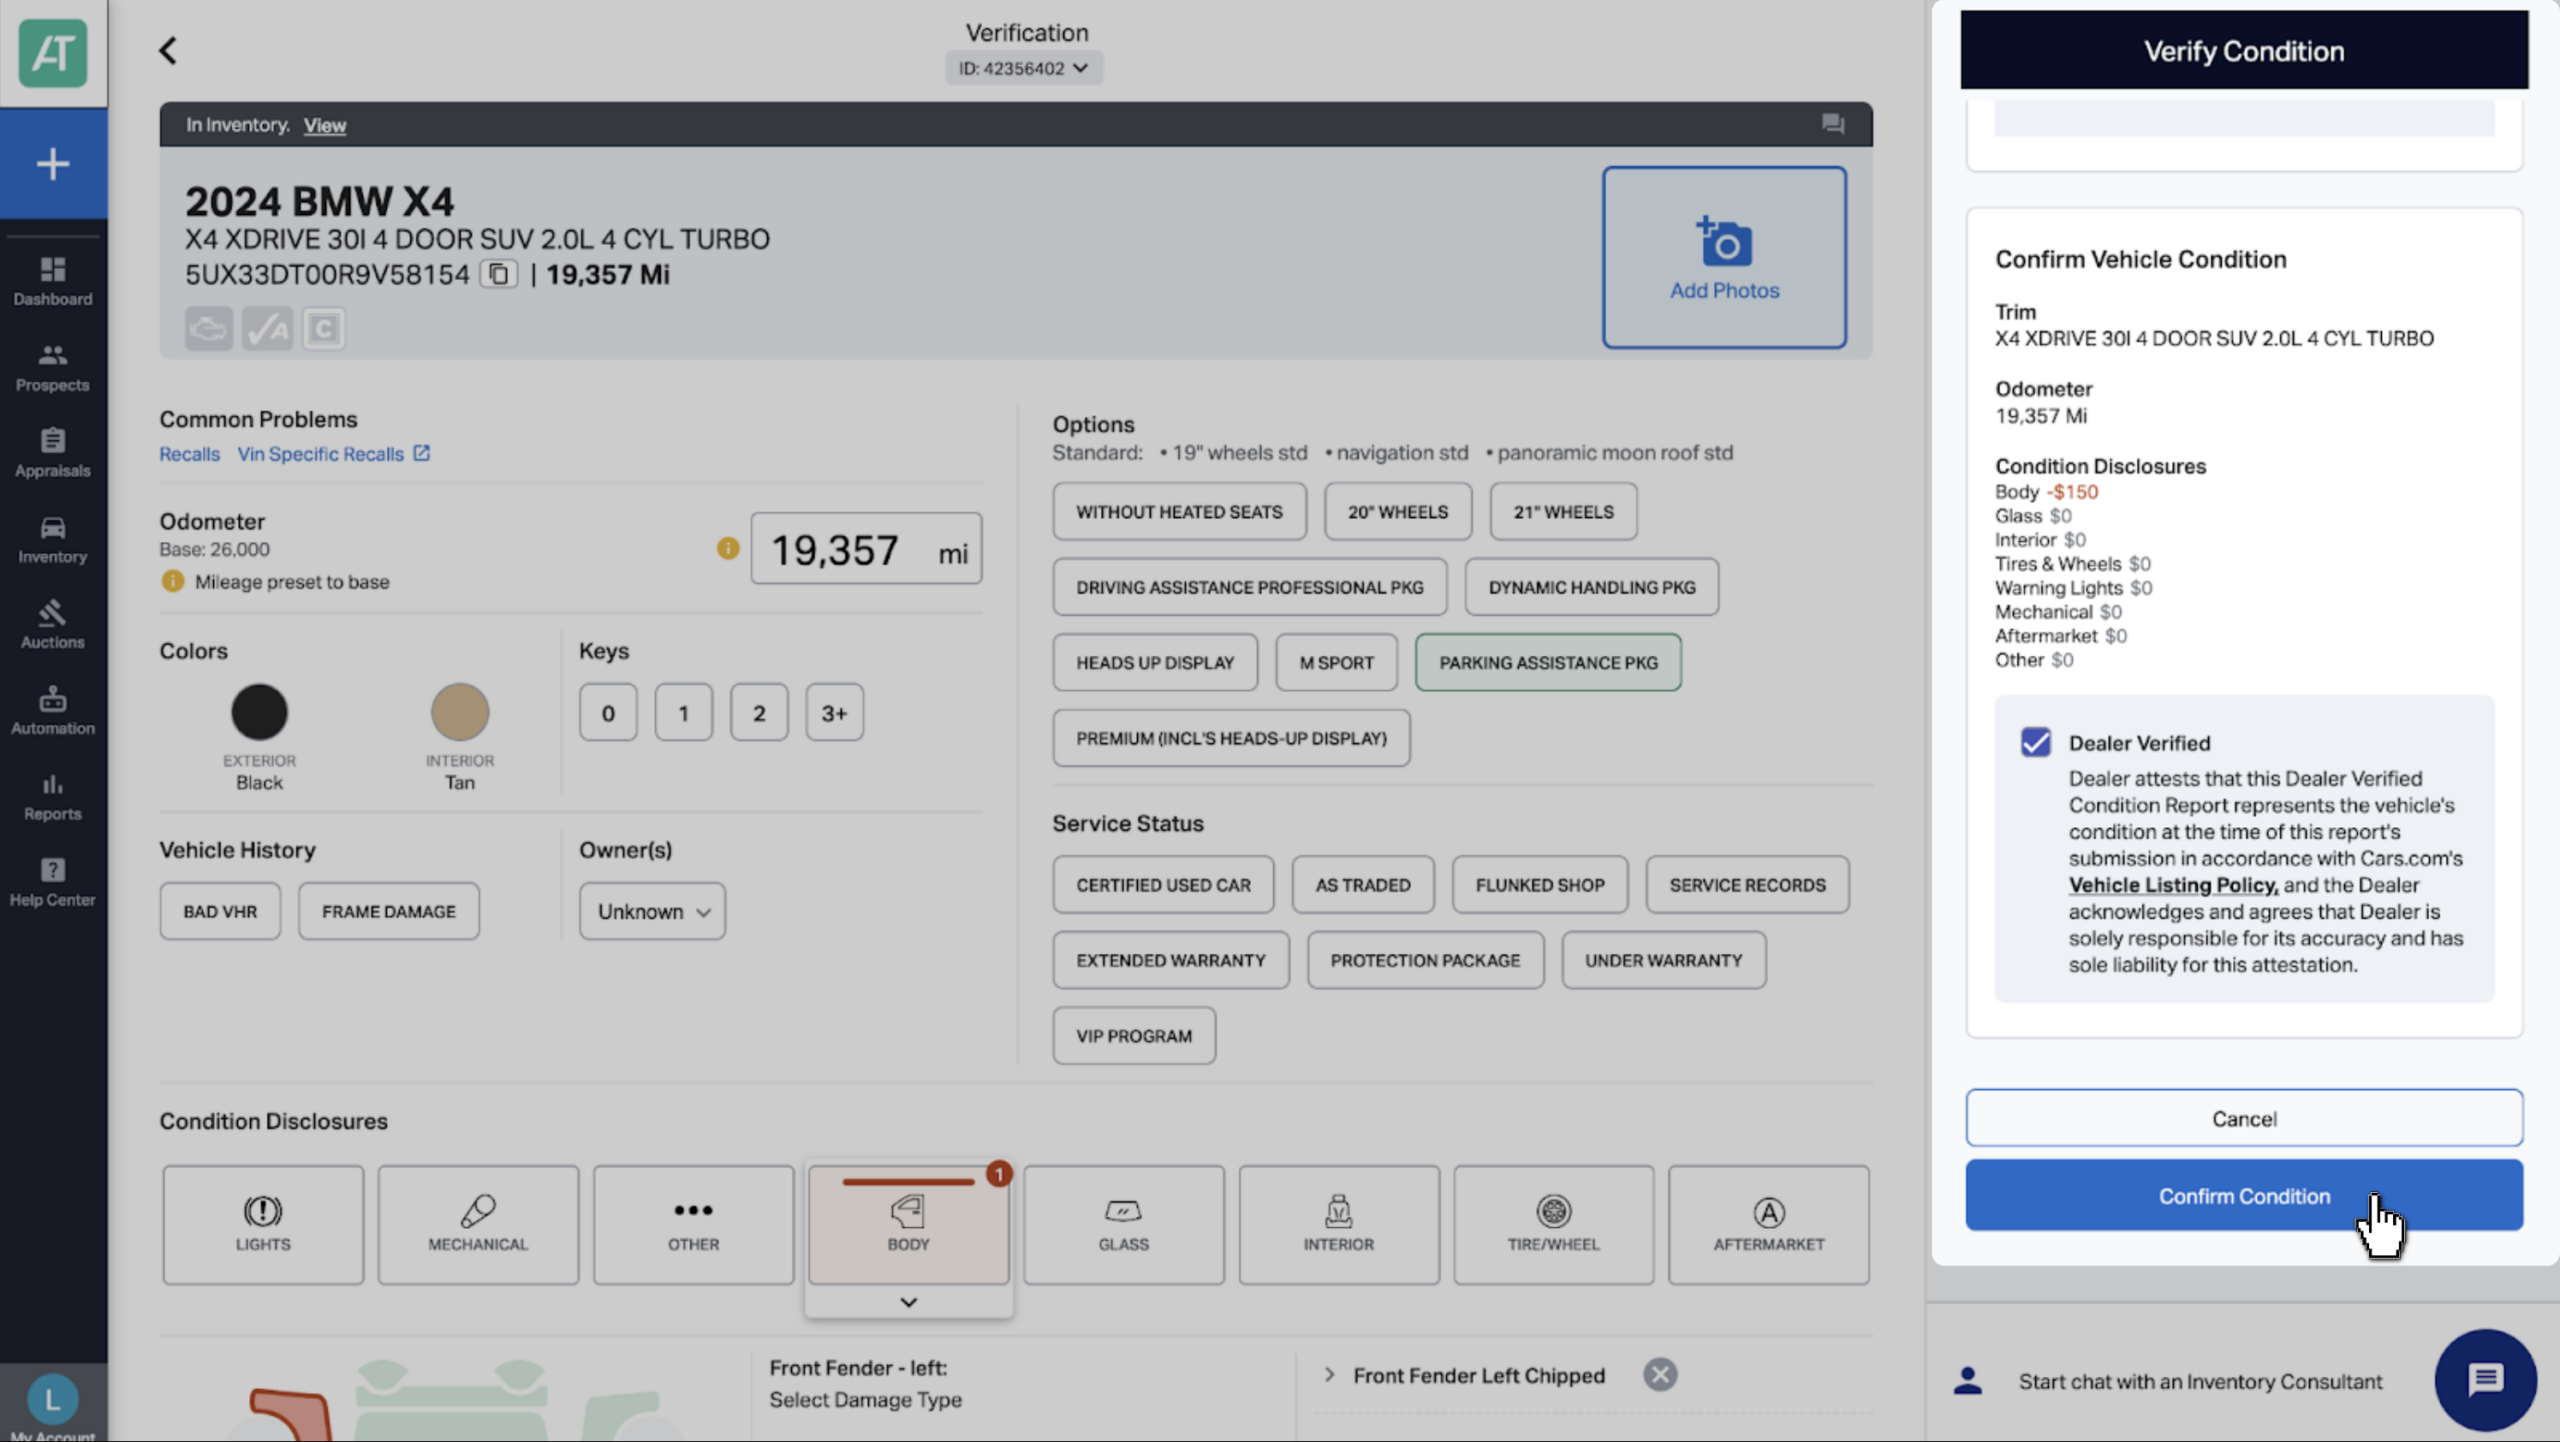Viewport: 2560px width, 1442px height.
Task: Toggle Service Records status
Action: pyautogui.click(x=1747, y=884)
